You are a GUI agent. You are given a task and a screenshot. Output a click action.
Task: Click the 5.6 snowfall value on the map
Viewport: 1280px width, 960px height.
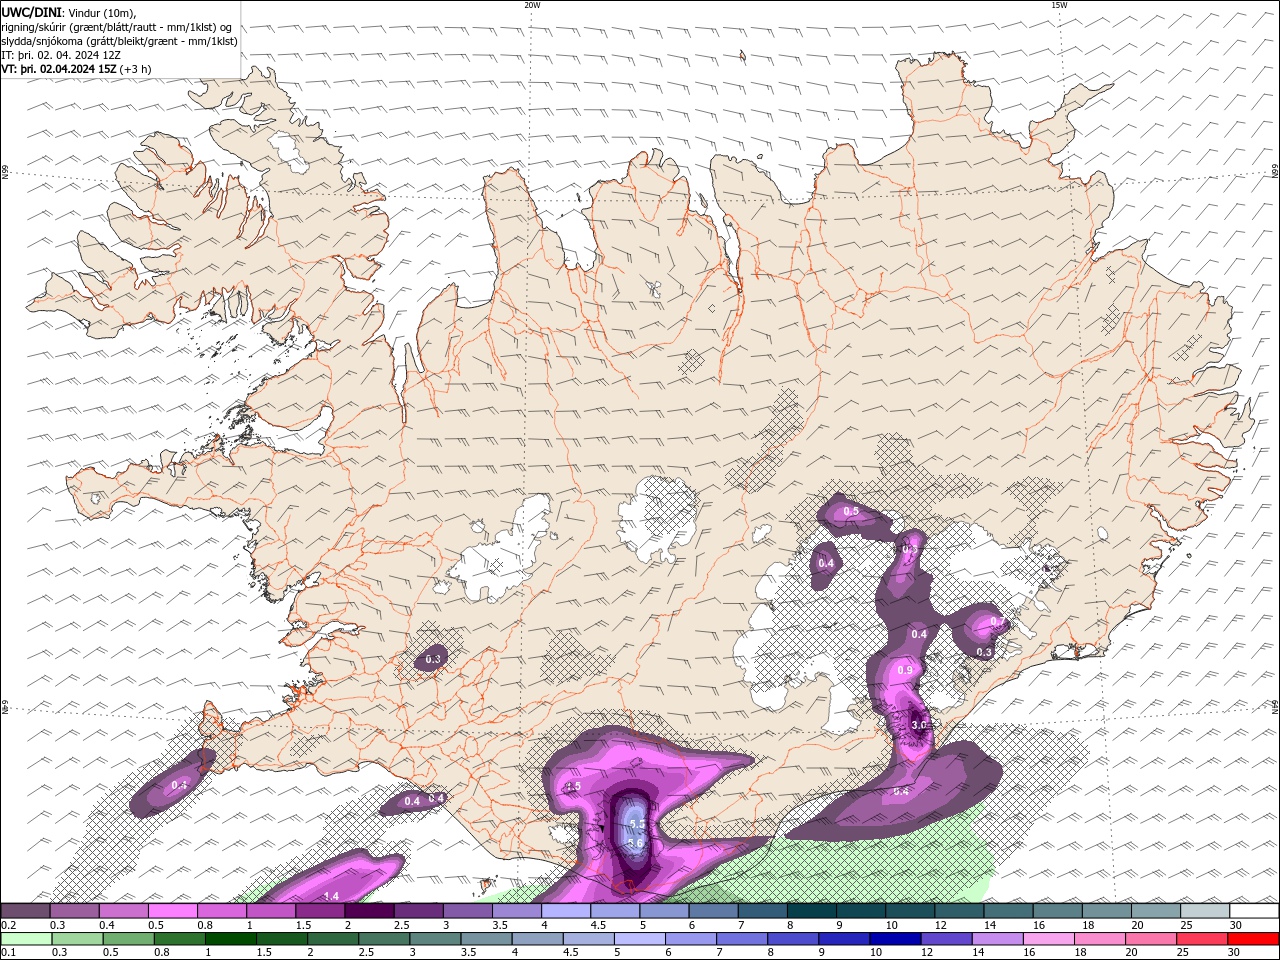[x=635, y=843]
